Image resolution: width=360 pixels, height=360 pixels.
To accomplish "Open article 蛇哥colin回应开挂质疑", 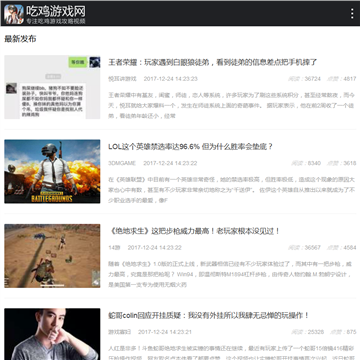I will pyautogui.click(x=209, y=315).
